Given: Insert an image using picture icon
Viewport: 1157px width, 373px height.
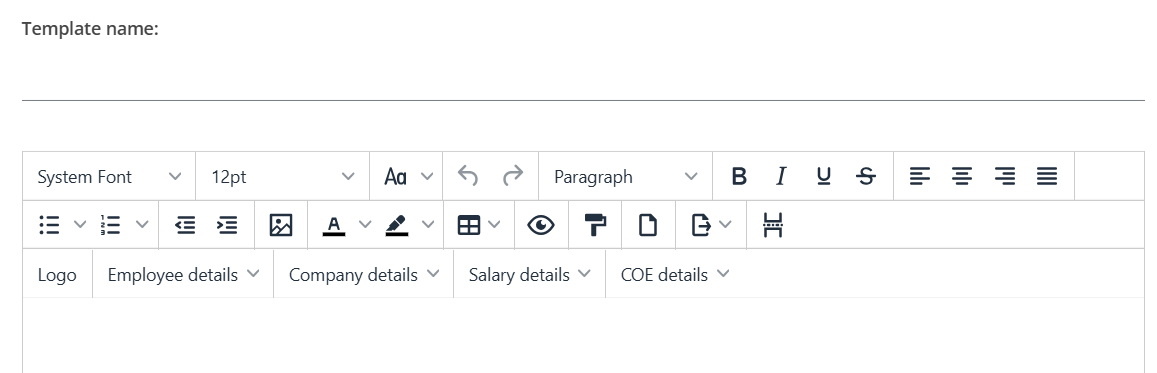Looking at the screenshot, I should pos(281,226).
